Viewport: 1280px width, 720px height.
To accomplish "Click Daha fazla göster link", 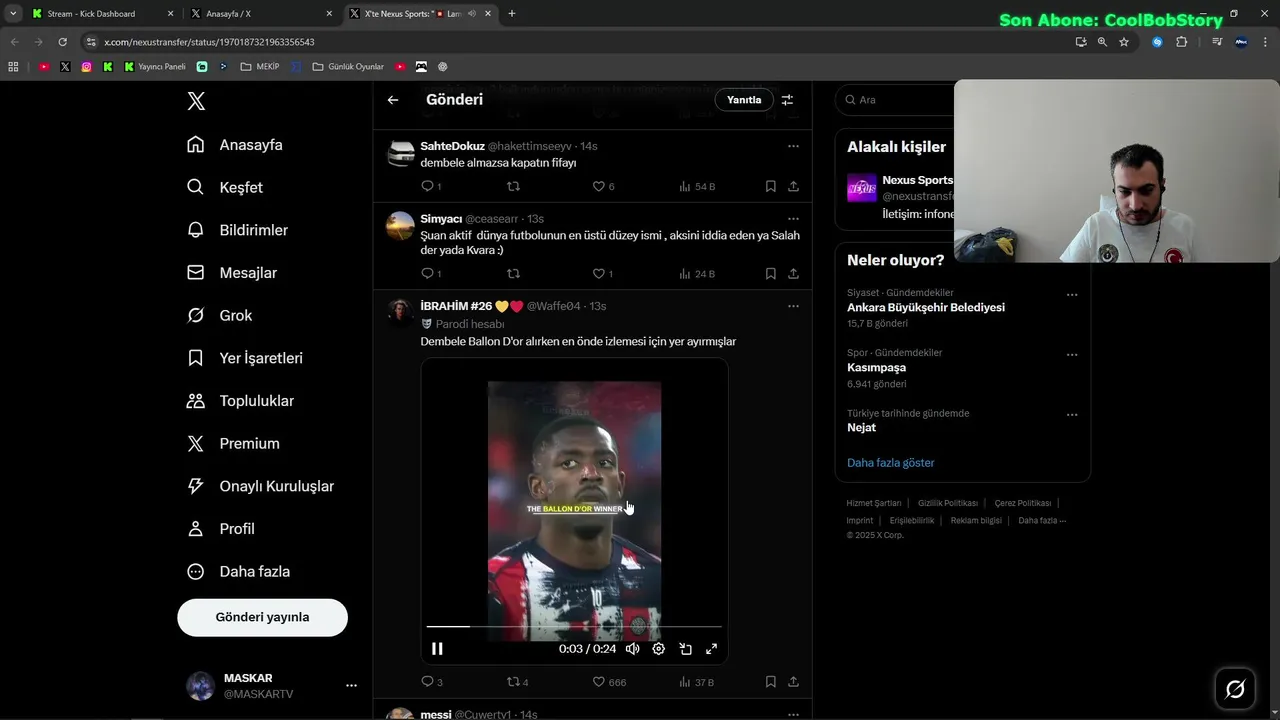I will [891, 463].
